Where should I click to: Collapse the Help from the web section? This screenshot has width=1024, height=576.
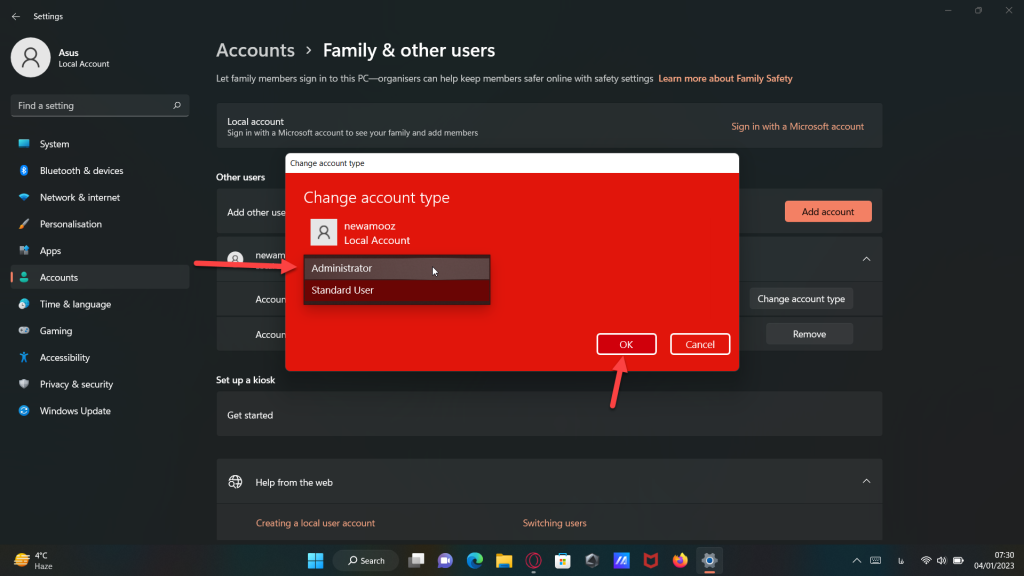(x=865, y=482)
